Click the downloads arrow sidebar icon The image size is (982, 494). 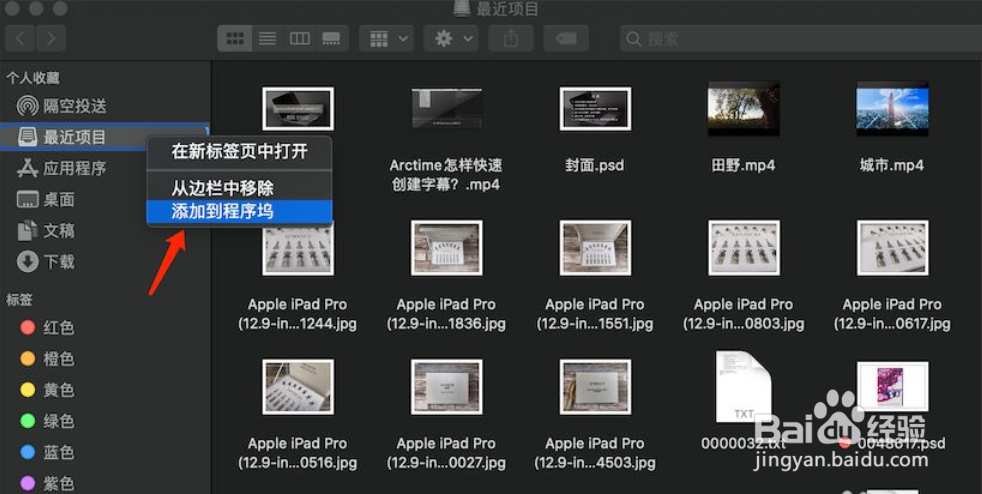click(x=28, y=261)
